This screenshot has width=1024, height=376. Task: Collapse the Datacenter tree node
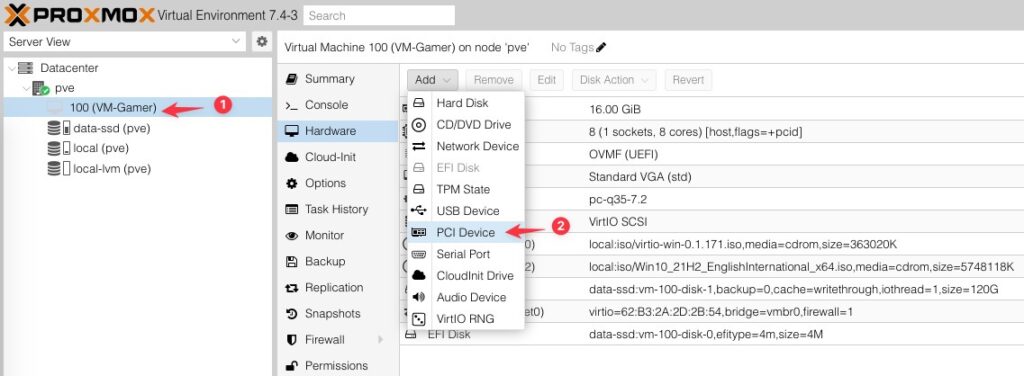(12, 68)
